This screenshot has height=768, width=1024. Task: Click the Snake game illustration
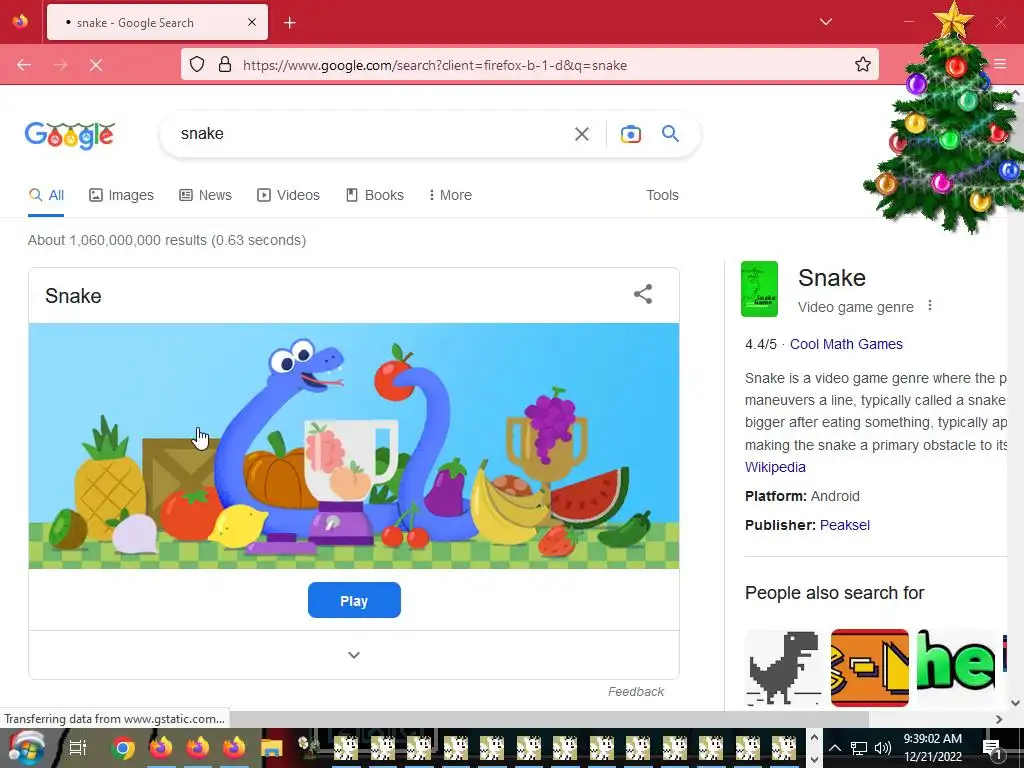point(354,446)
